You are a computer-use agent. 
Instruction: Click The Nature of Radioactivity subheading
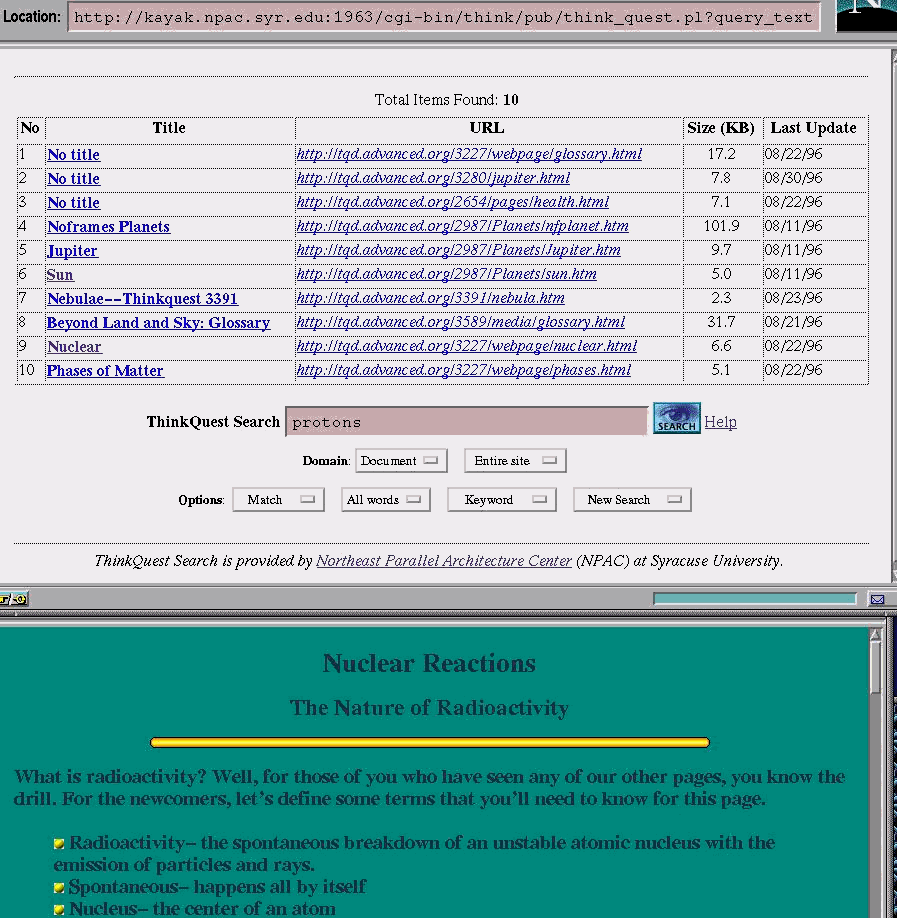coord(429,708)
